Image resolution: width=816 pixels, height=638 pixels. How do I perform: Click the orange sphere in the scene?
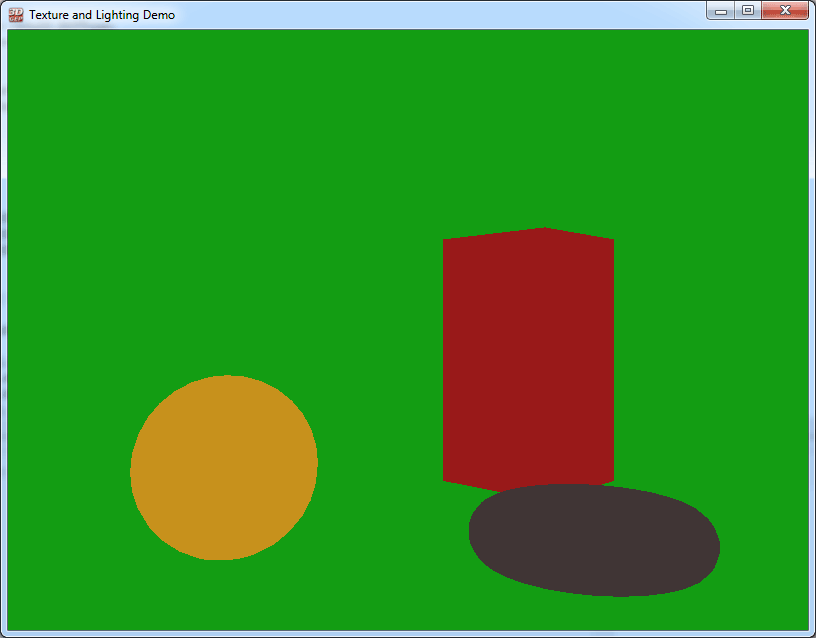pyautogui.click(x=224, y=467)
